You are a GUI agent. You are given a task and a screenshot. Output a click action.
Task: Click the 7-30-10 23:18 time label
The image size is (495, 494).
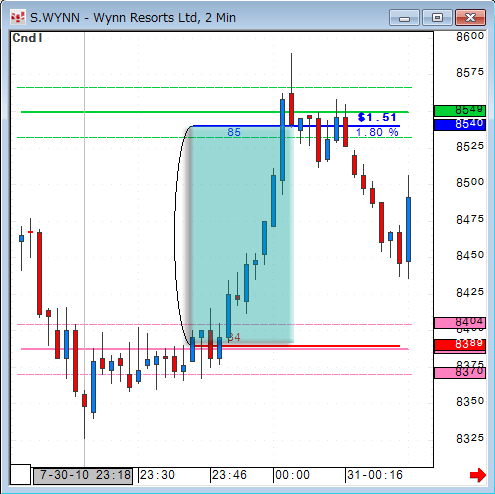(83, 476)
